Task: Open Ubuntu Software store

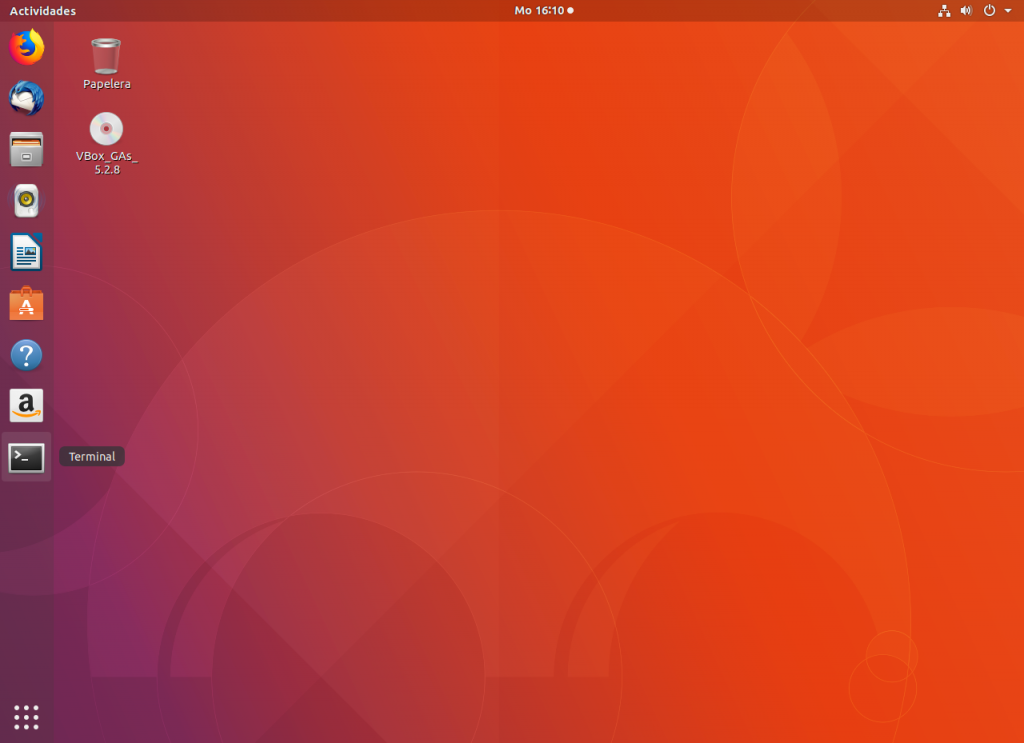Action: (26, 304)
